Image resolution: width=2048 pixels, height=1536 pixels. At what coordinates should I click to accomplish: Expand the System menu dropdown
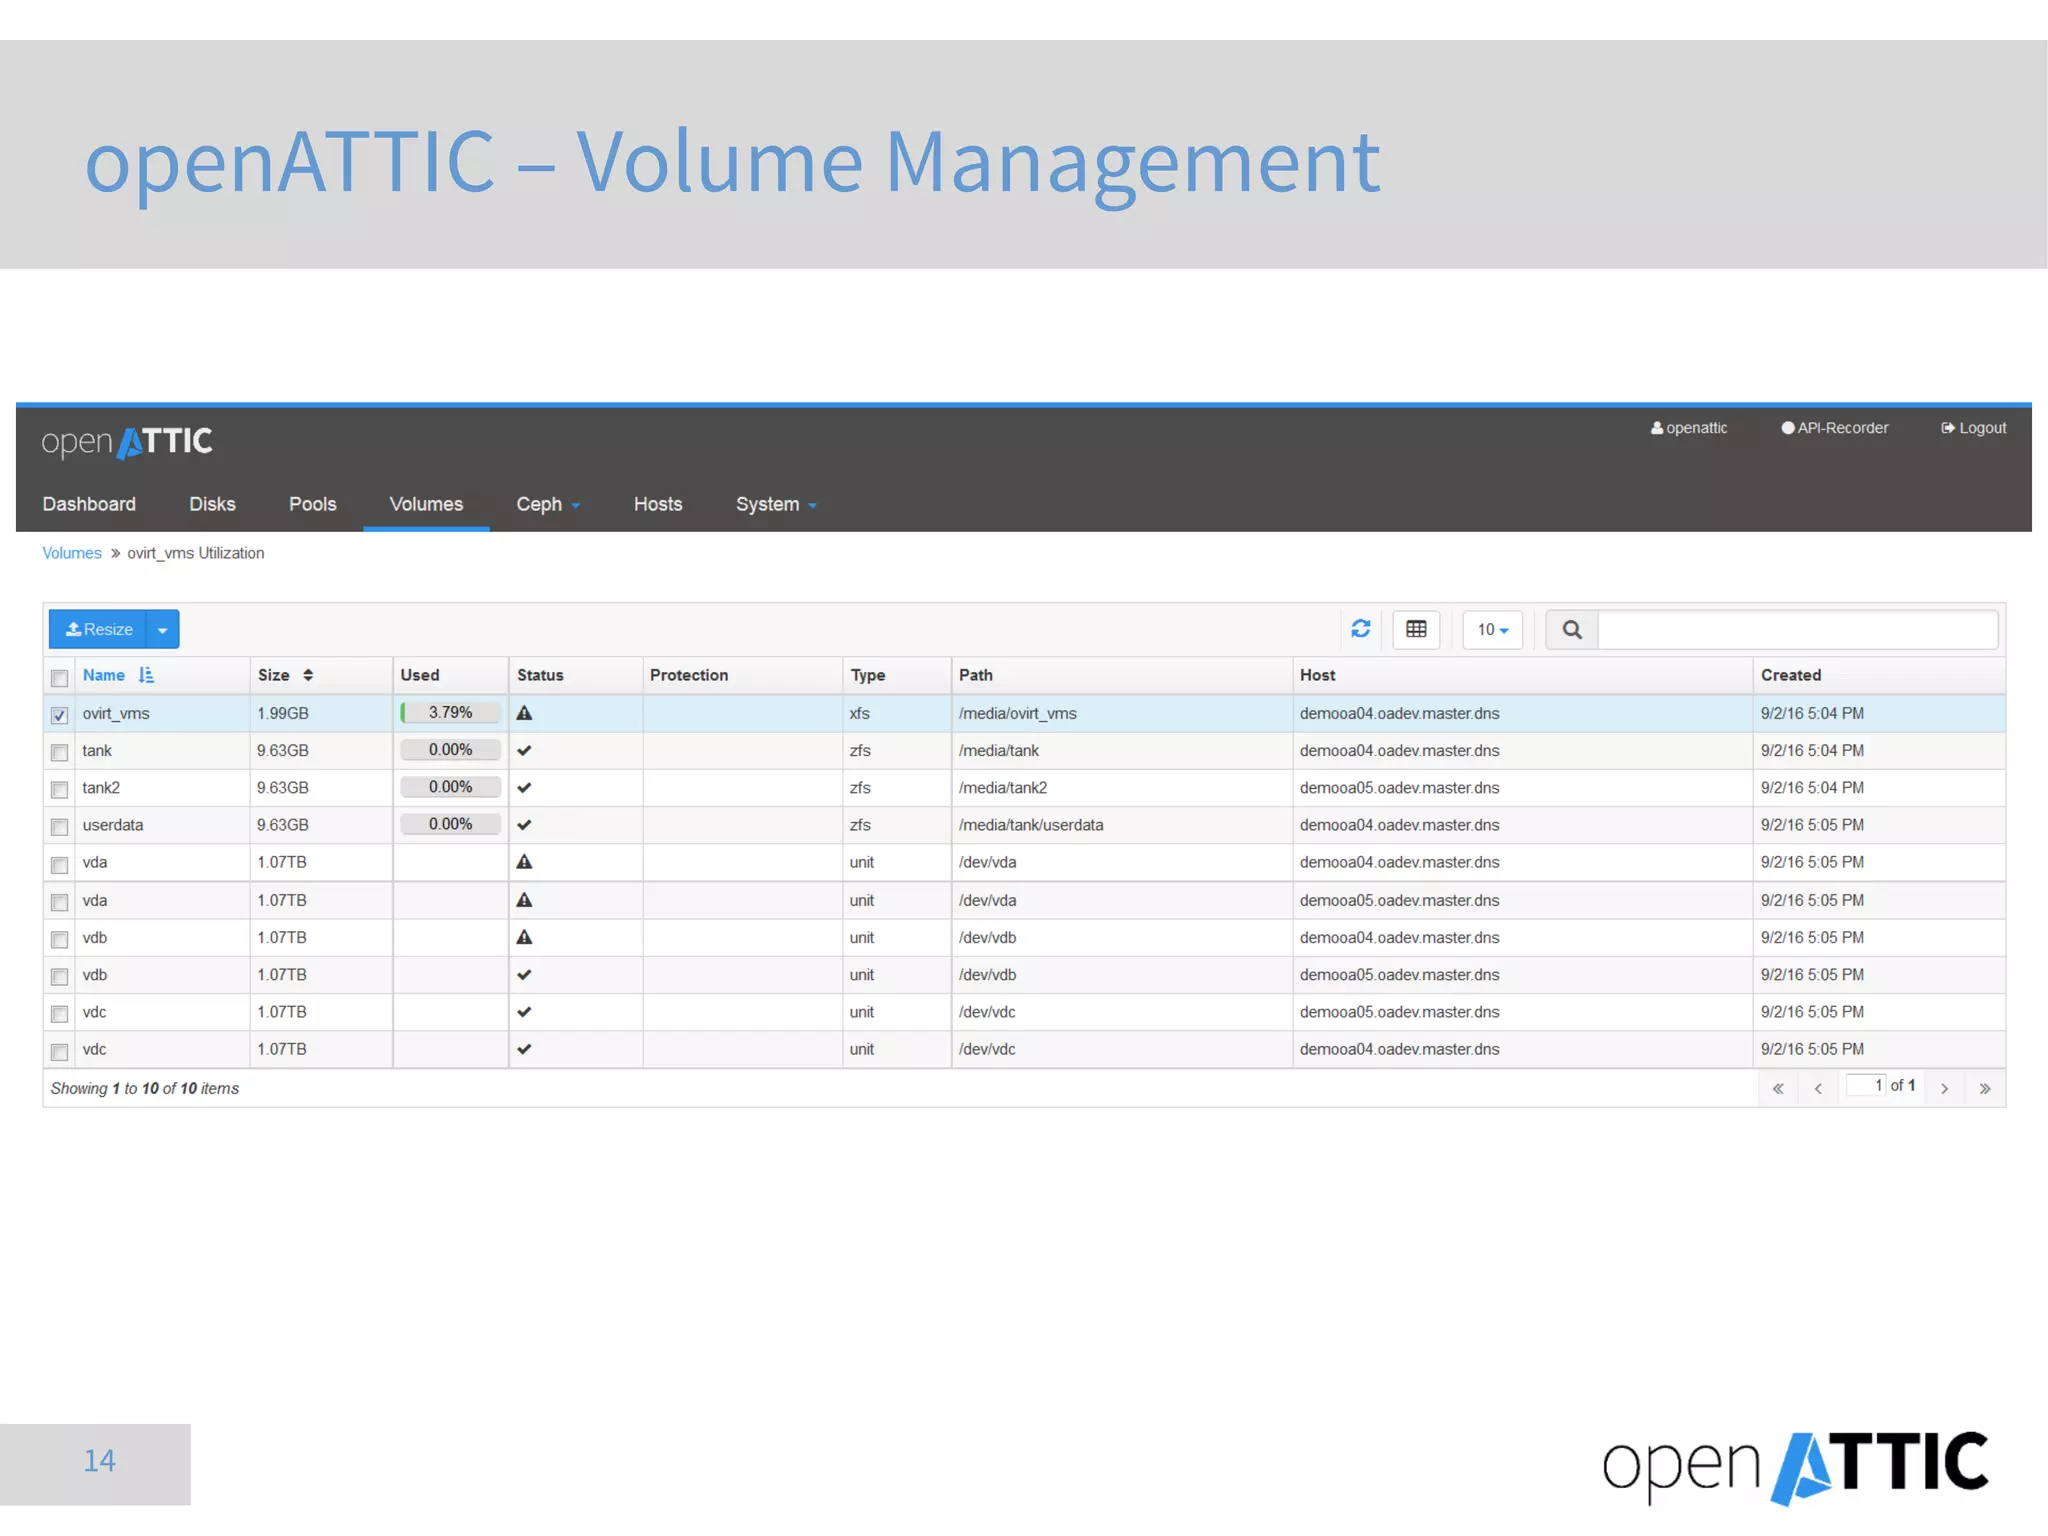click(x=776, y=505)
